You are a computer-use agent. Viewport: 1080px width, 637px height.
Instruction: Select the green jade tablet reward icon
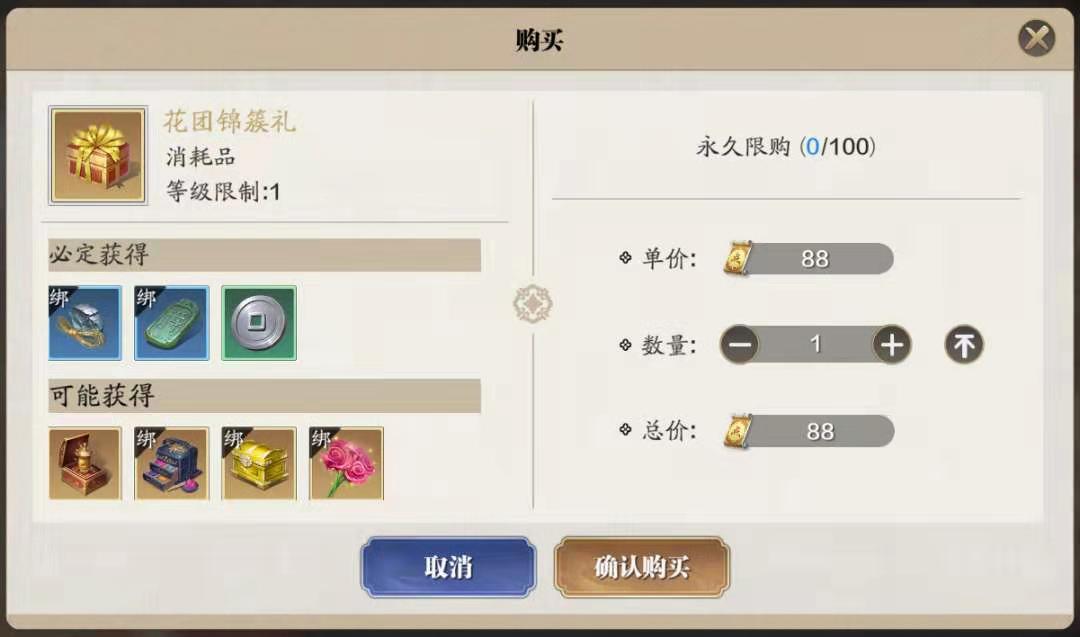172,323
